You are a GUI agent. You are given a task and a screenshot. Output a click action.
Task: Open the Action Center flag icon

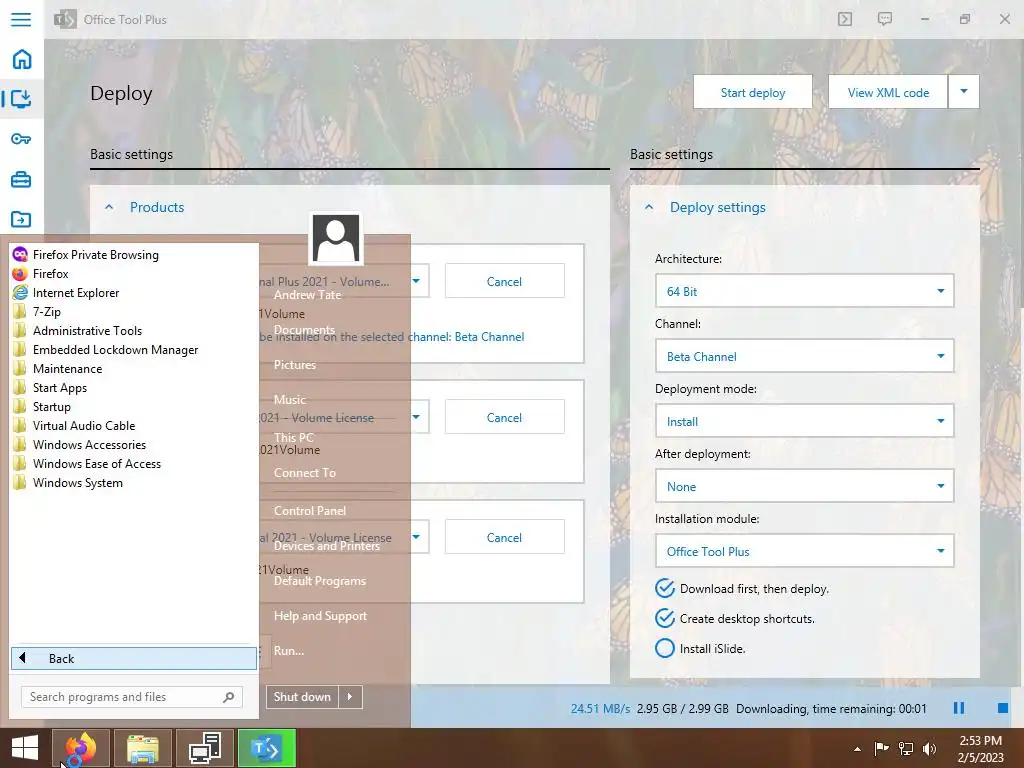tap(881, 748)
